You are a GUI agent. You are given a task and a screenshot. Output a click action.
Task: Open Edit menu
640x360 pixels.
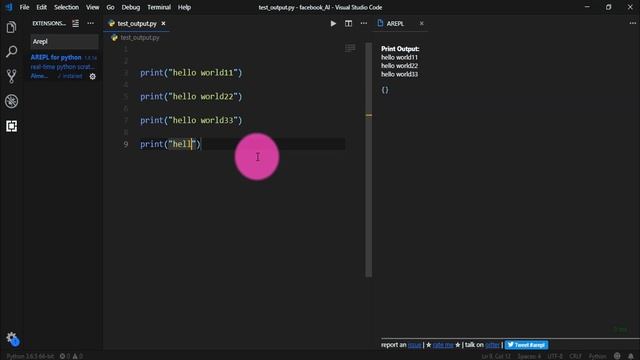point(42,7)
